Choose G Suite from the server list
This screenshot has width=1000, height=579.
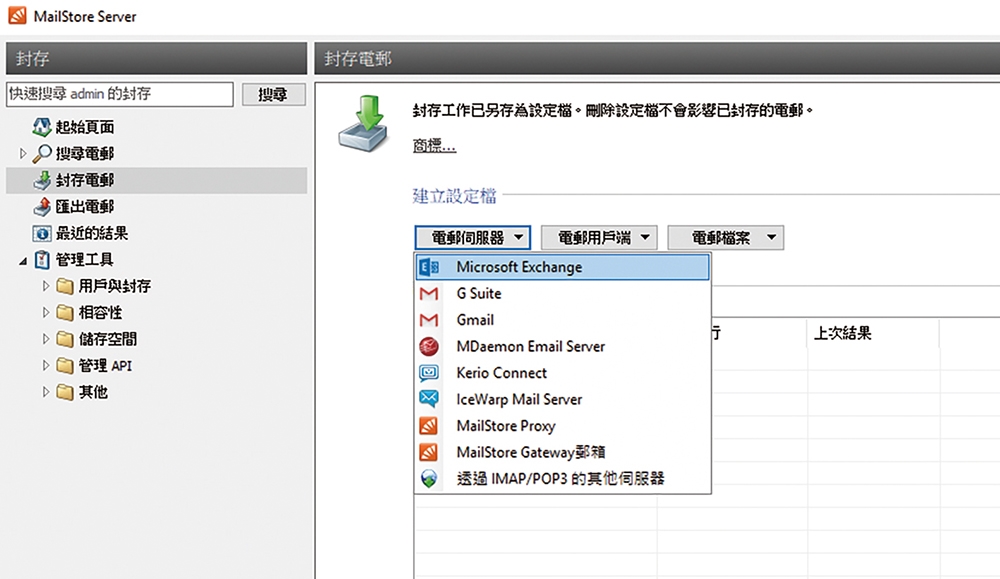point(562,293)
